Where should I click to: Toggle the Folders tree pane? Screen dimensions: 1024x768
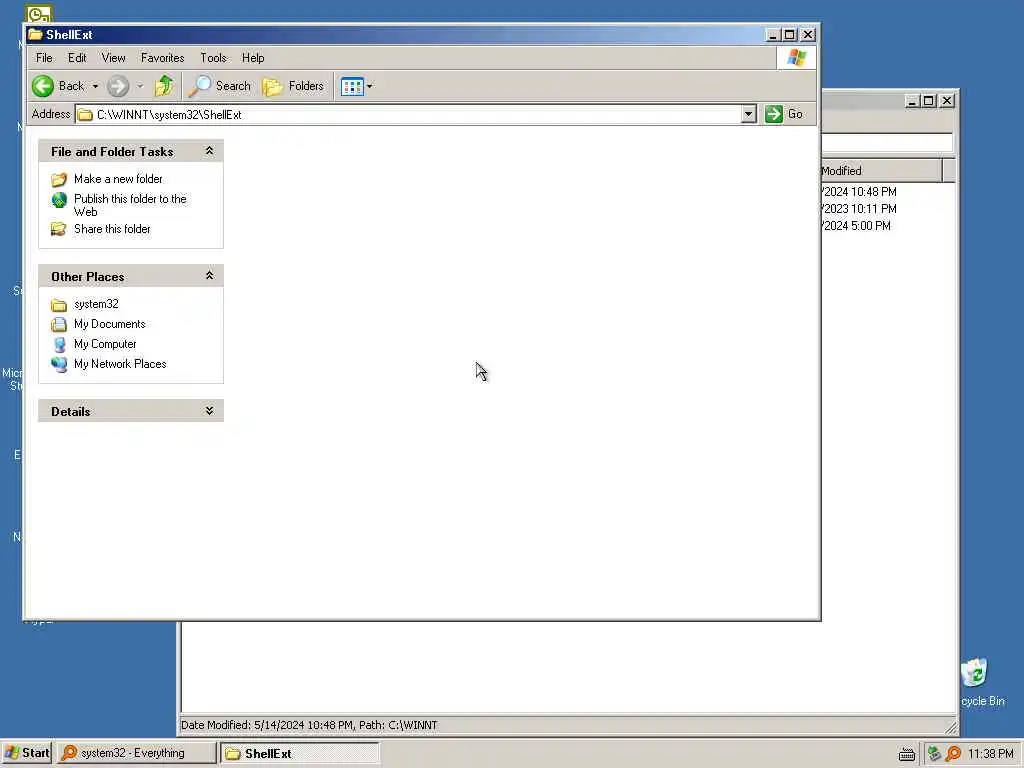[x=293, y=86]
